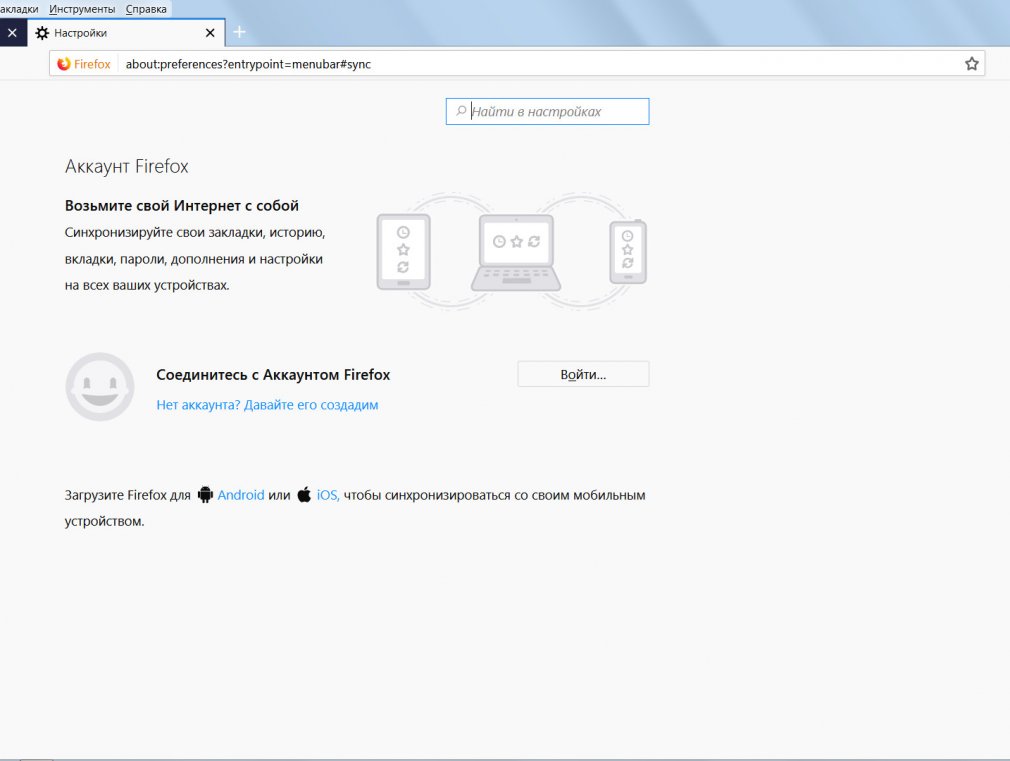
Task: Click 'Возьмите свой Интернет с собой' text
Action: coord(182,206)
